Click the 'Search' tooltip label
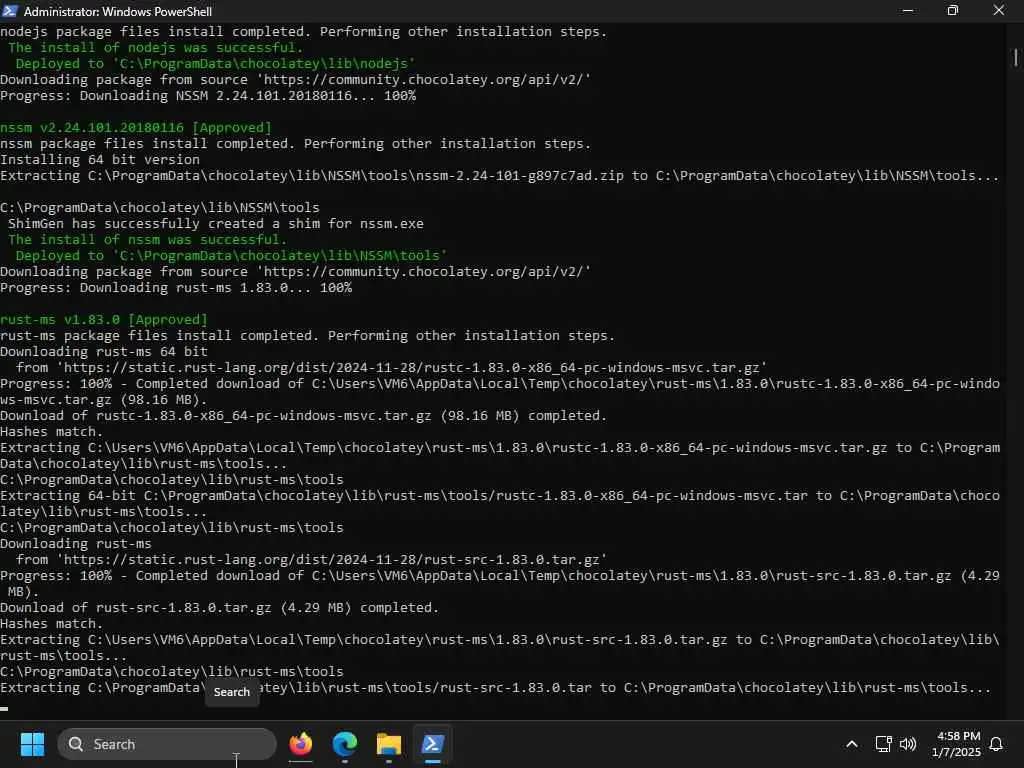 coord(232,692)
